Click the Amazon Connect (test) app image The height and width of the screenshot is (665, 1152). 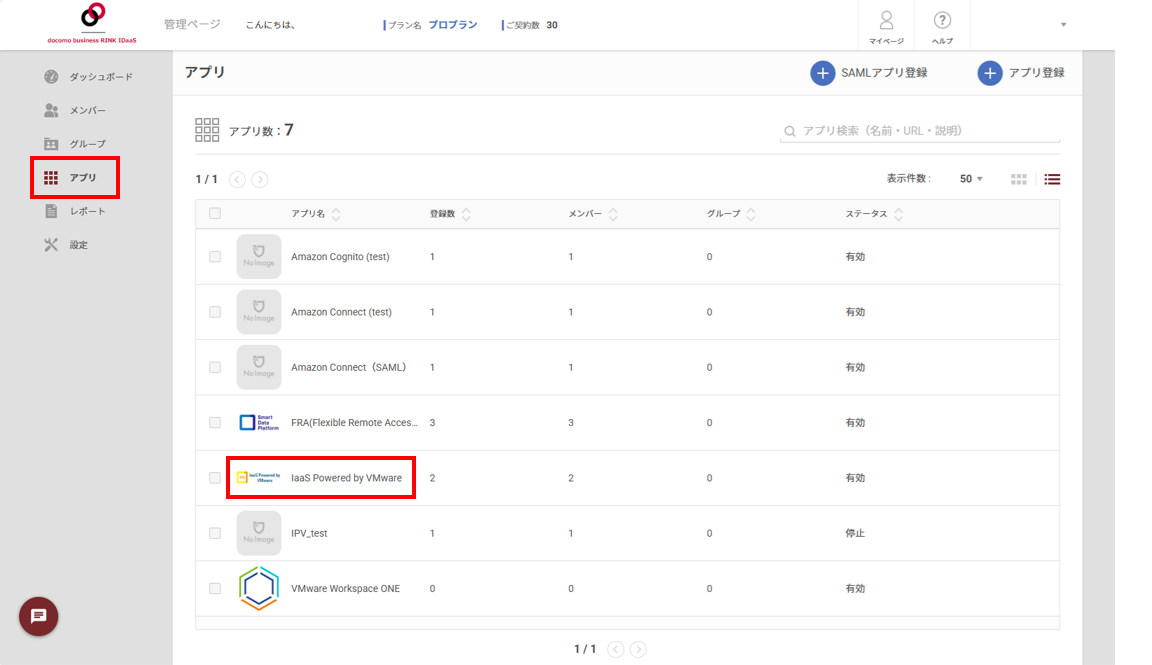(259, 312)
